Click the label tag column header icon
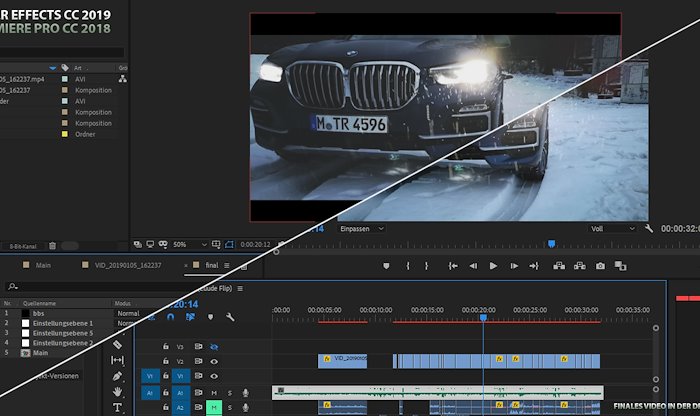The image size is (700, 416). [x=65, y=68]
